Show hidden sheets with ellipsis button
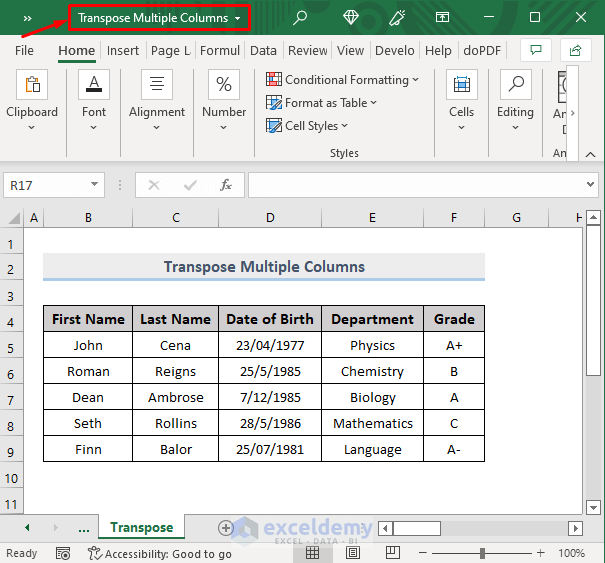 84,528
